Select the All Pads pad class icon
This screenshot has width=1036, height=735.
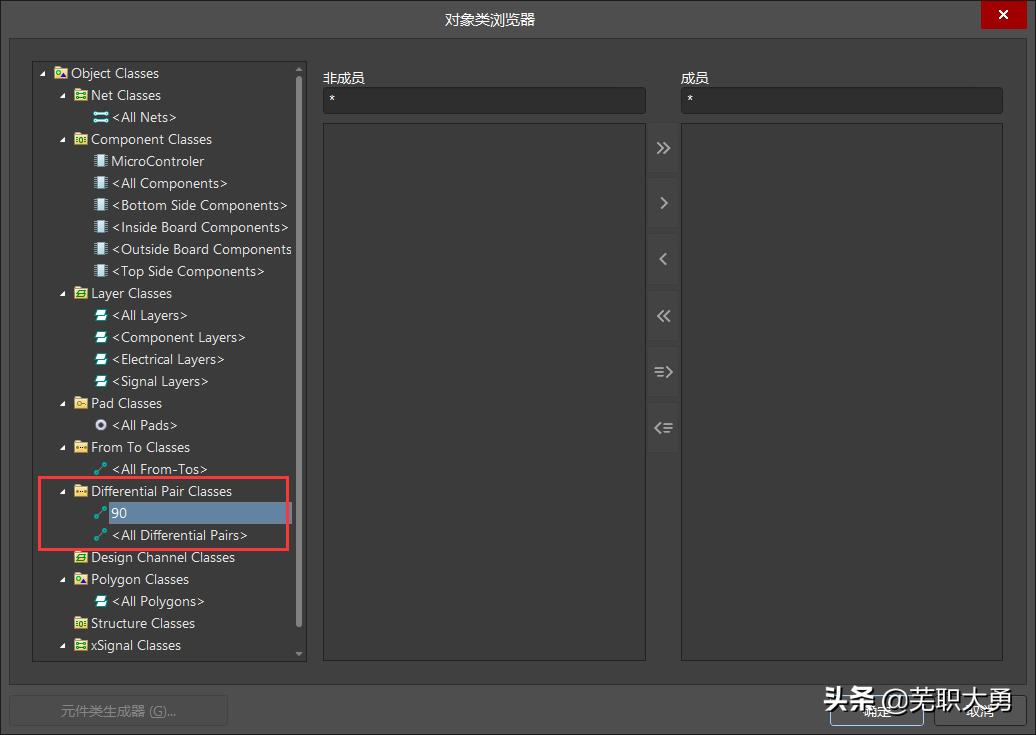click(x=101, y=425)
